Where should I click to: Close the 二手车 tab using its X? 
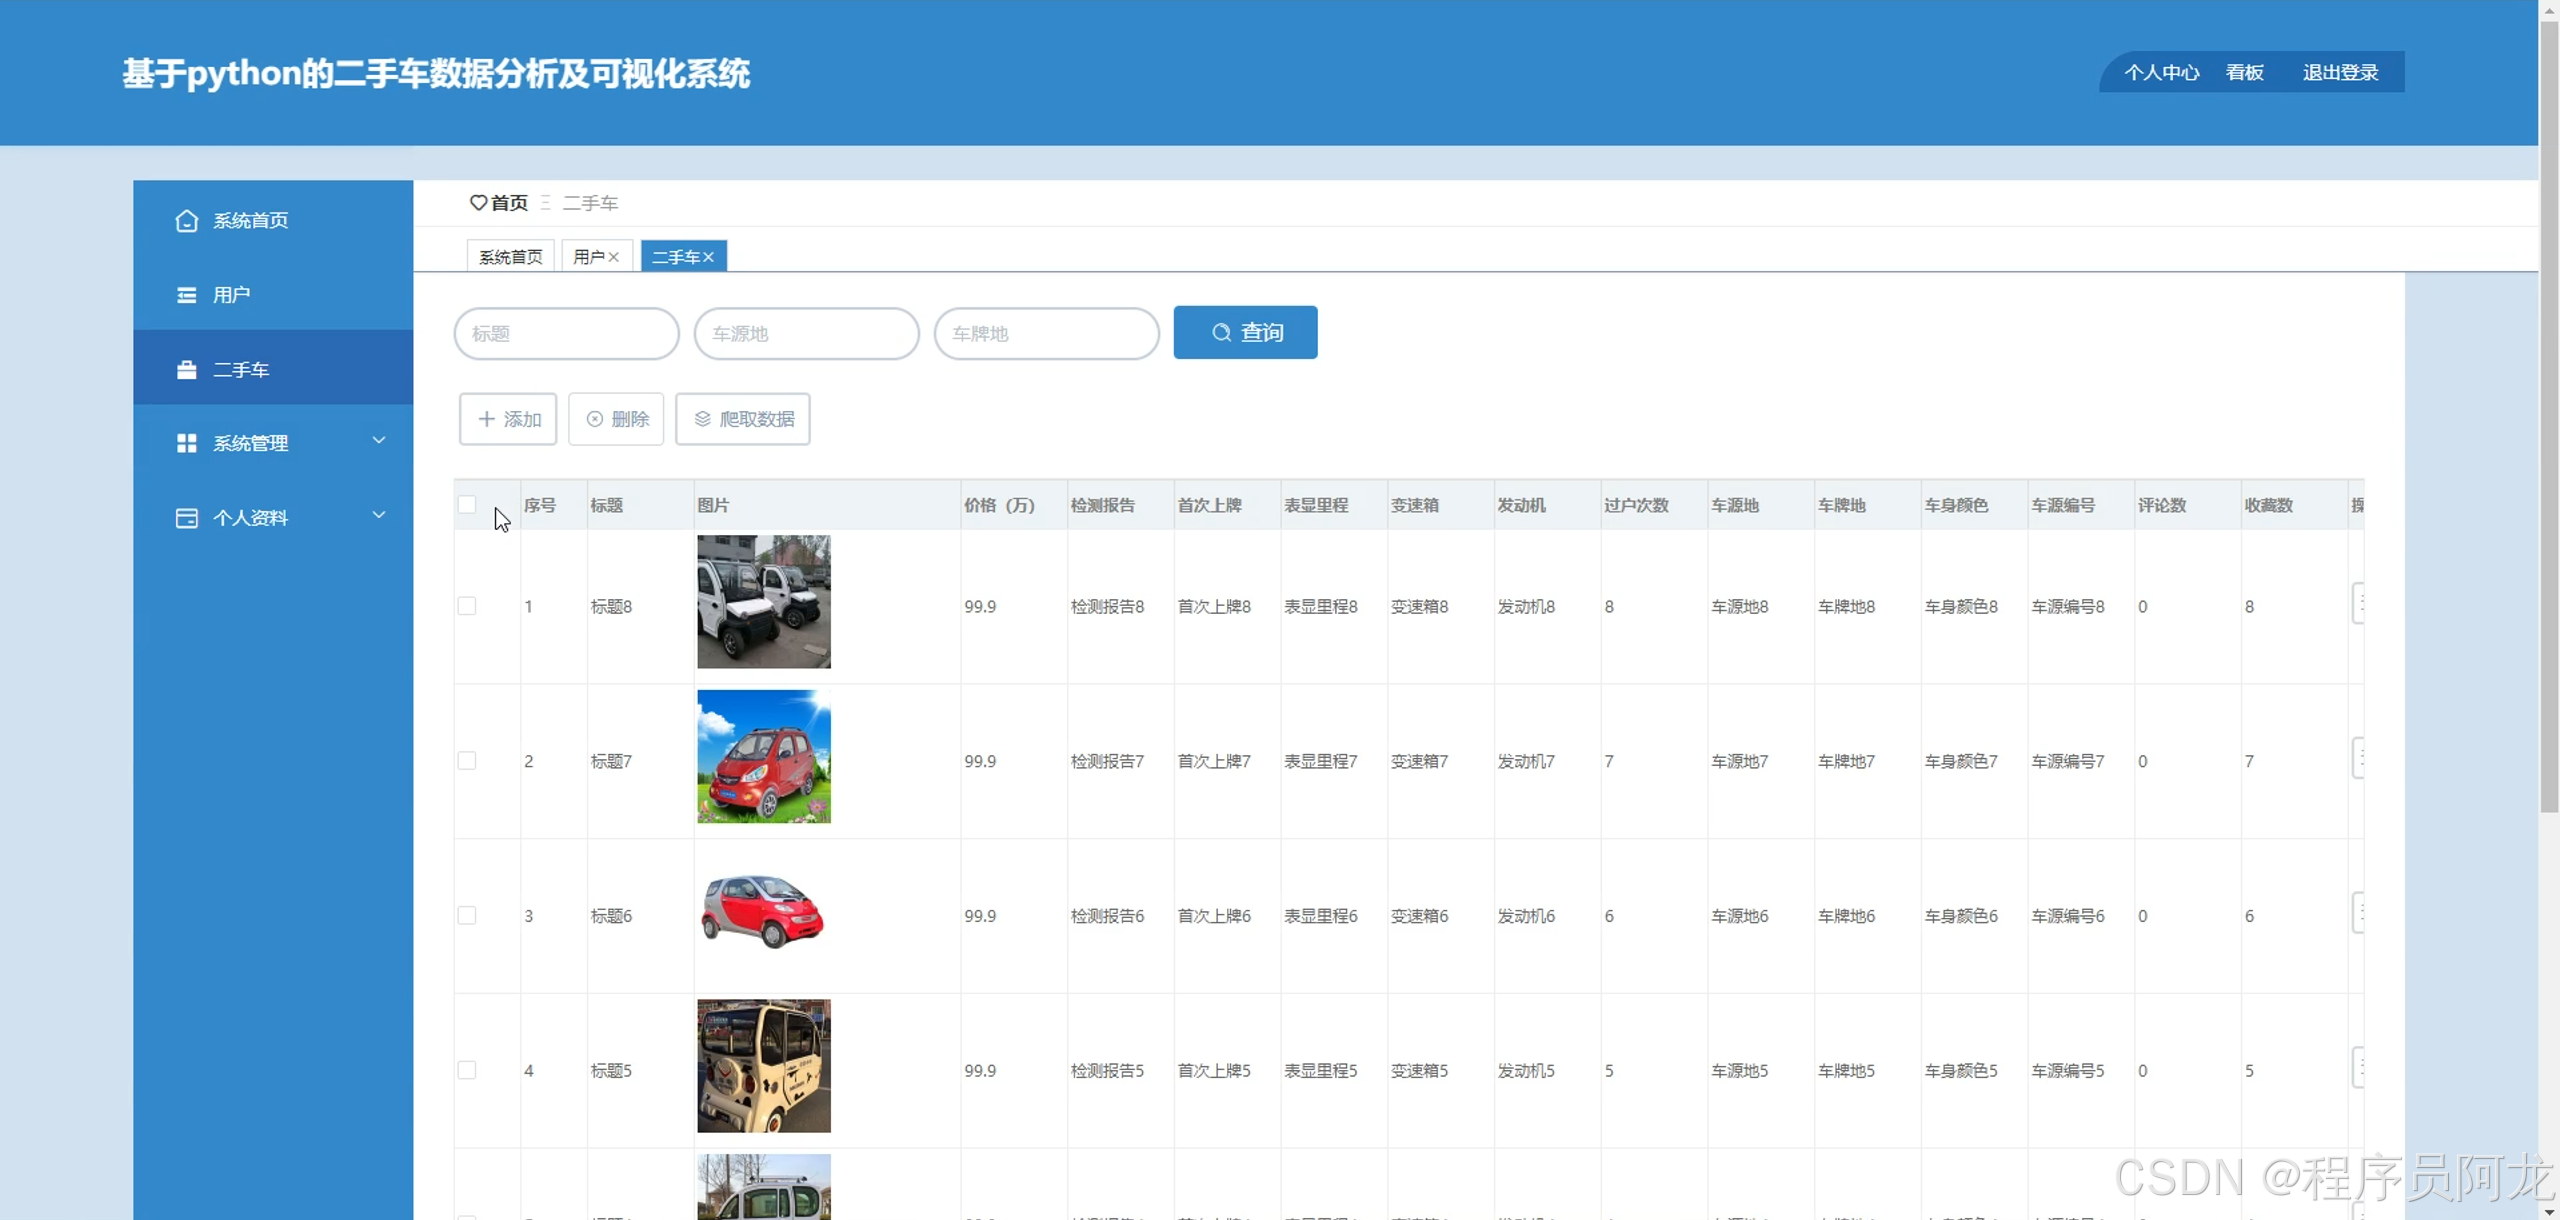click(708, 257)
